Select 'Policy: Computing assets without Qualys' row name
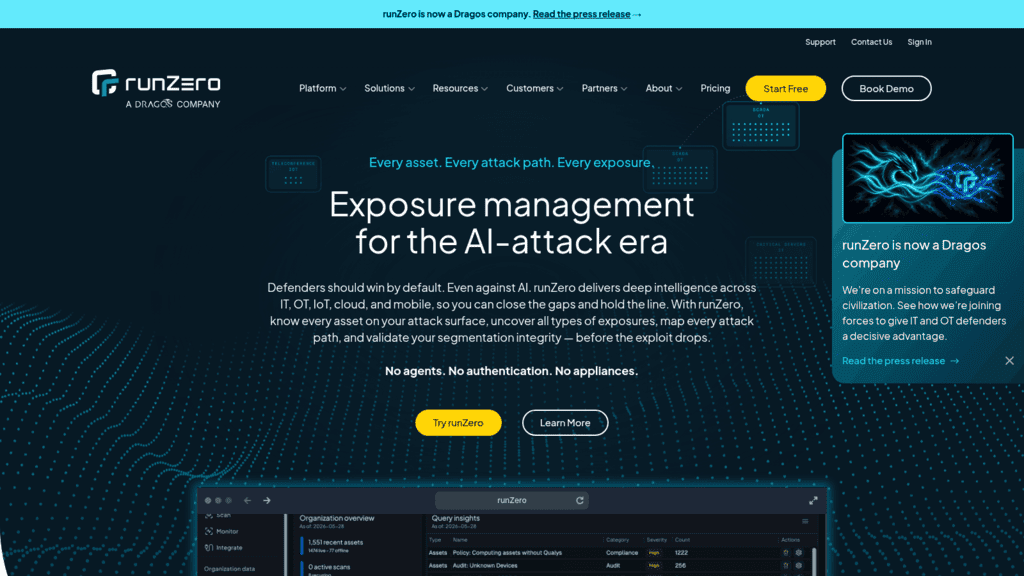Image resolution: width=1024 pixels, height=576 pixels. tap(507, 552)
